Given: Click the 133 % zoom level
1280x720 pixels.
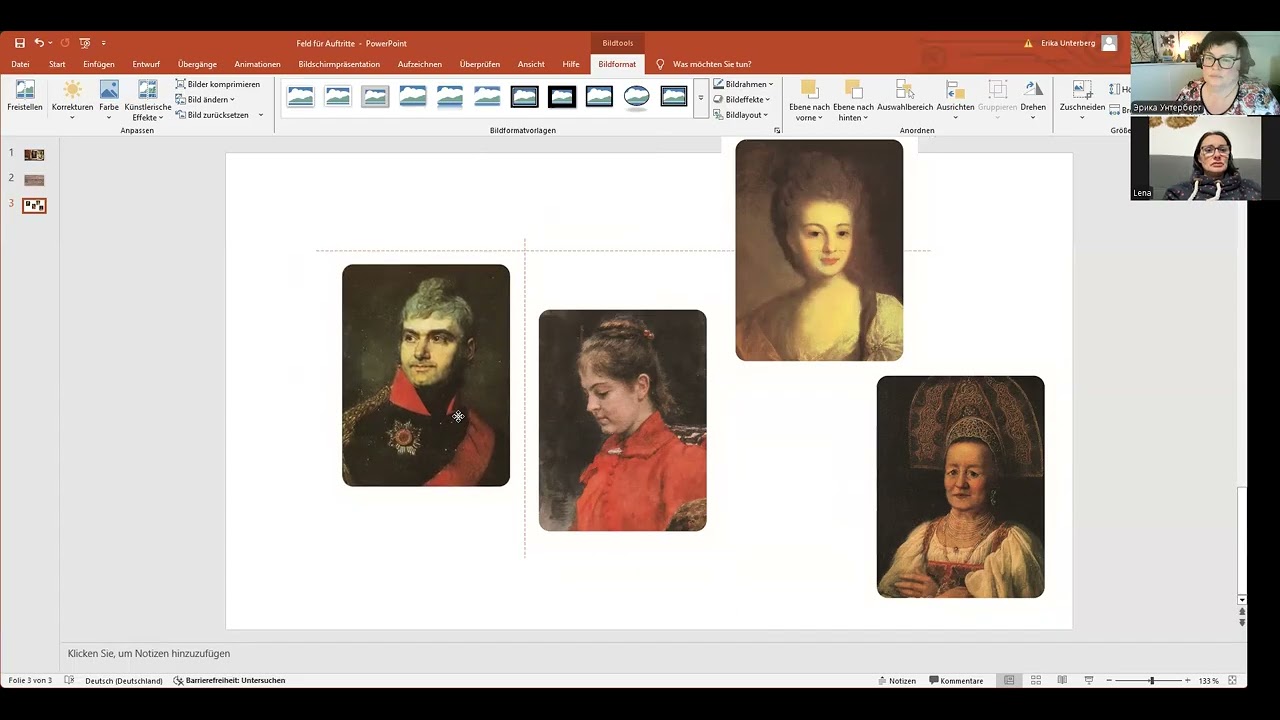Looking at the screenshot, I should pyautogui.click(x=1209, y=681).
